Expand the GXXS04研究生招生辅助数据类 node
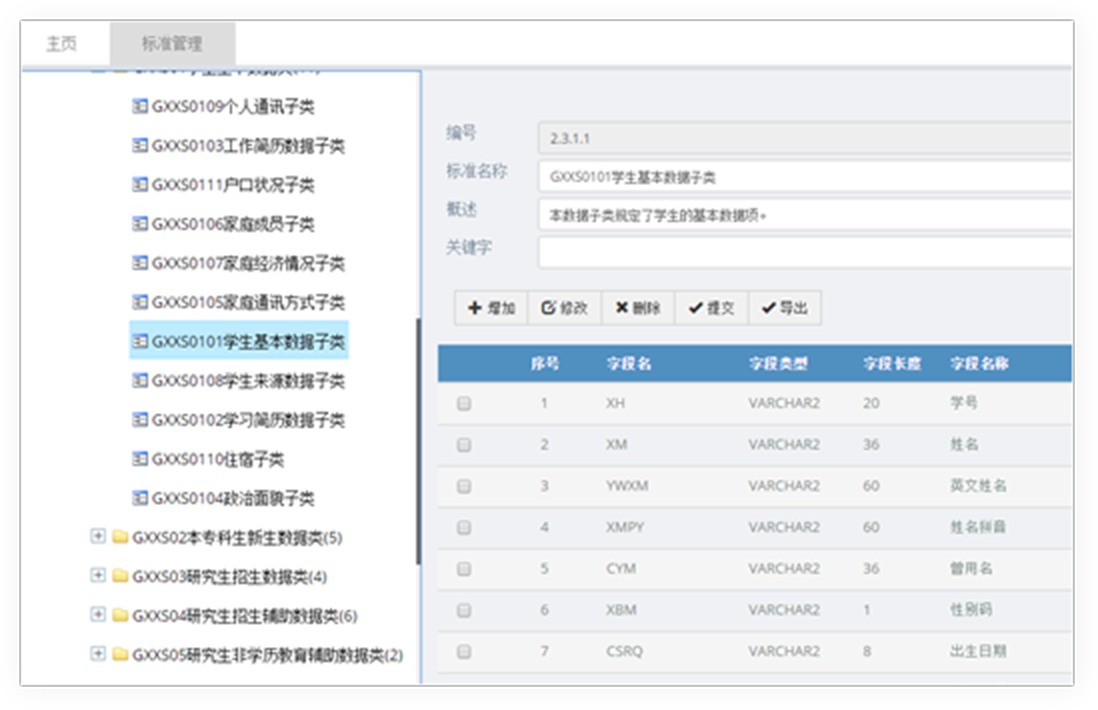Image resolution: width=1098 pixels, height=710 pixels. coord(98,615)
